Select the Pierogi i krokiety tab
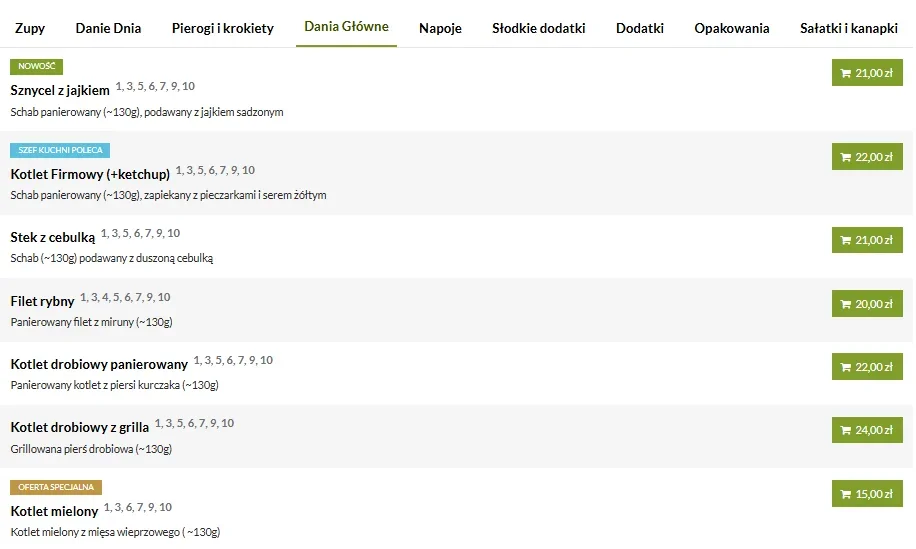This screenshot has height=549, width=916. pyautogui.click(x=222, y=28)
